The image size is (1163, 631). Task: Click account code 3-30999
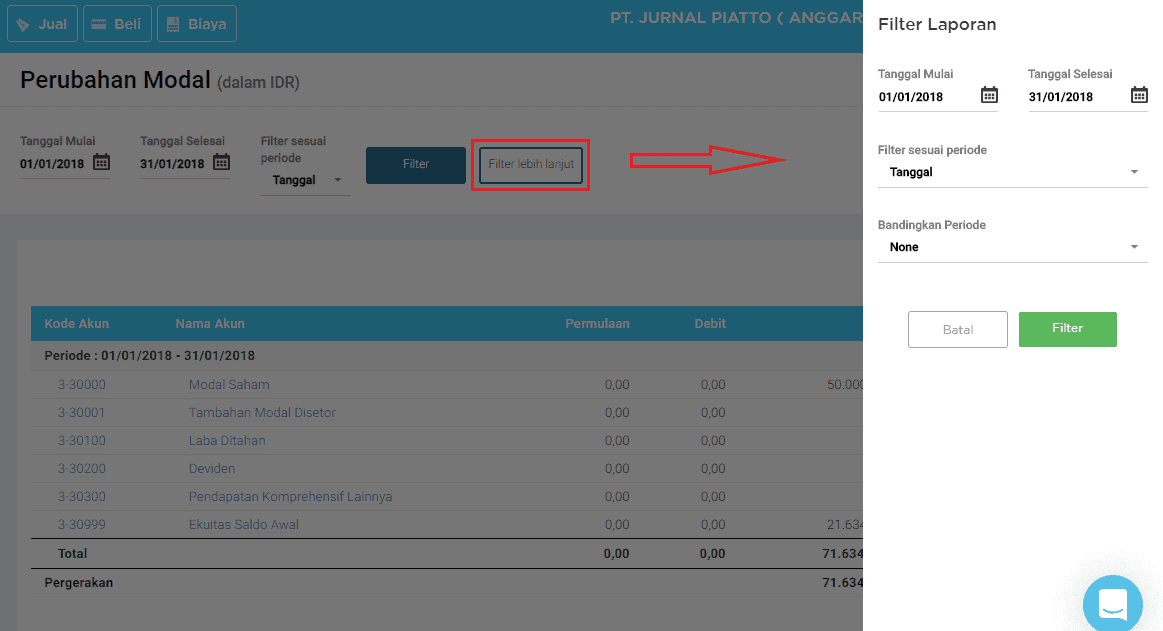(x=82, y=525)
